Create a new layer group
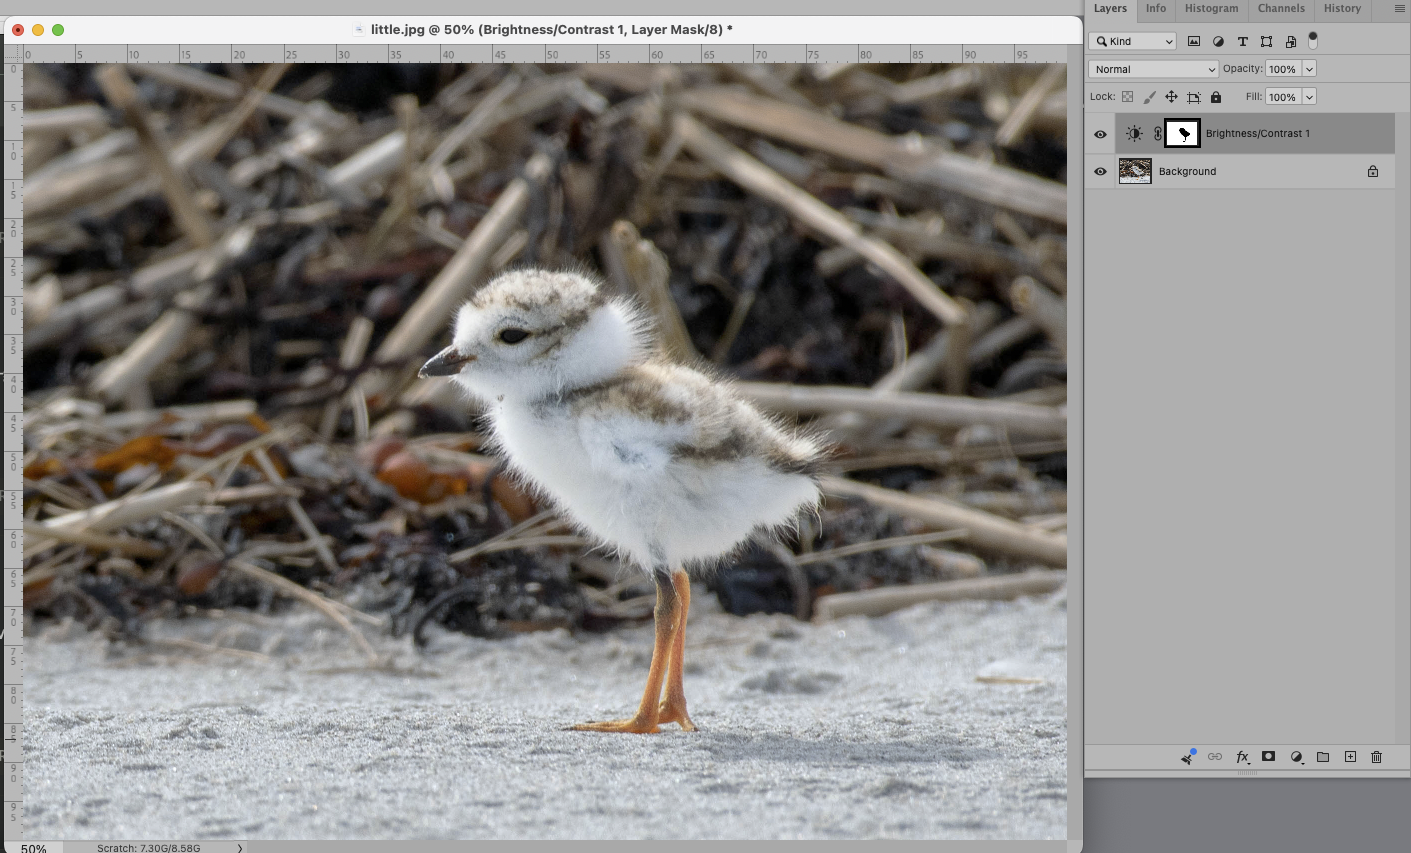This screenshot has height=853, width=1411. coord(1323,757)
